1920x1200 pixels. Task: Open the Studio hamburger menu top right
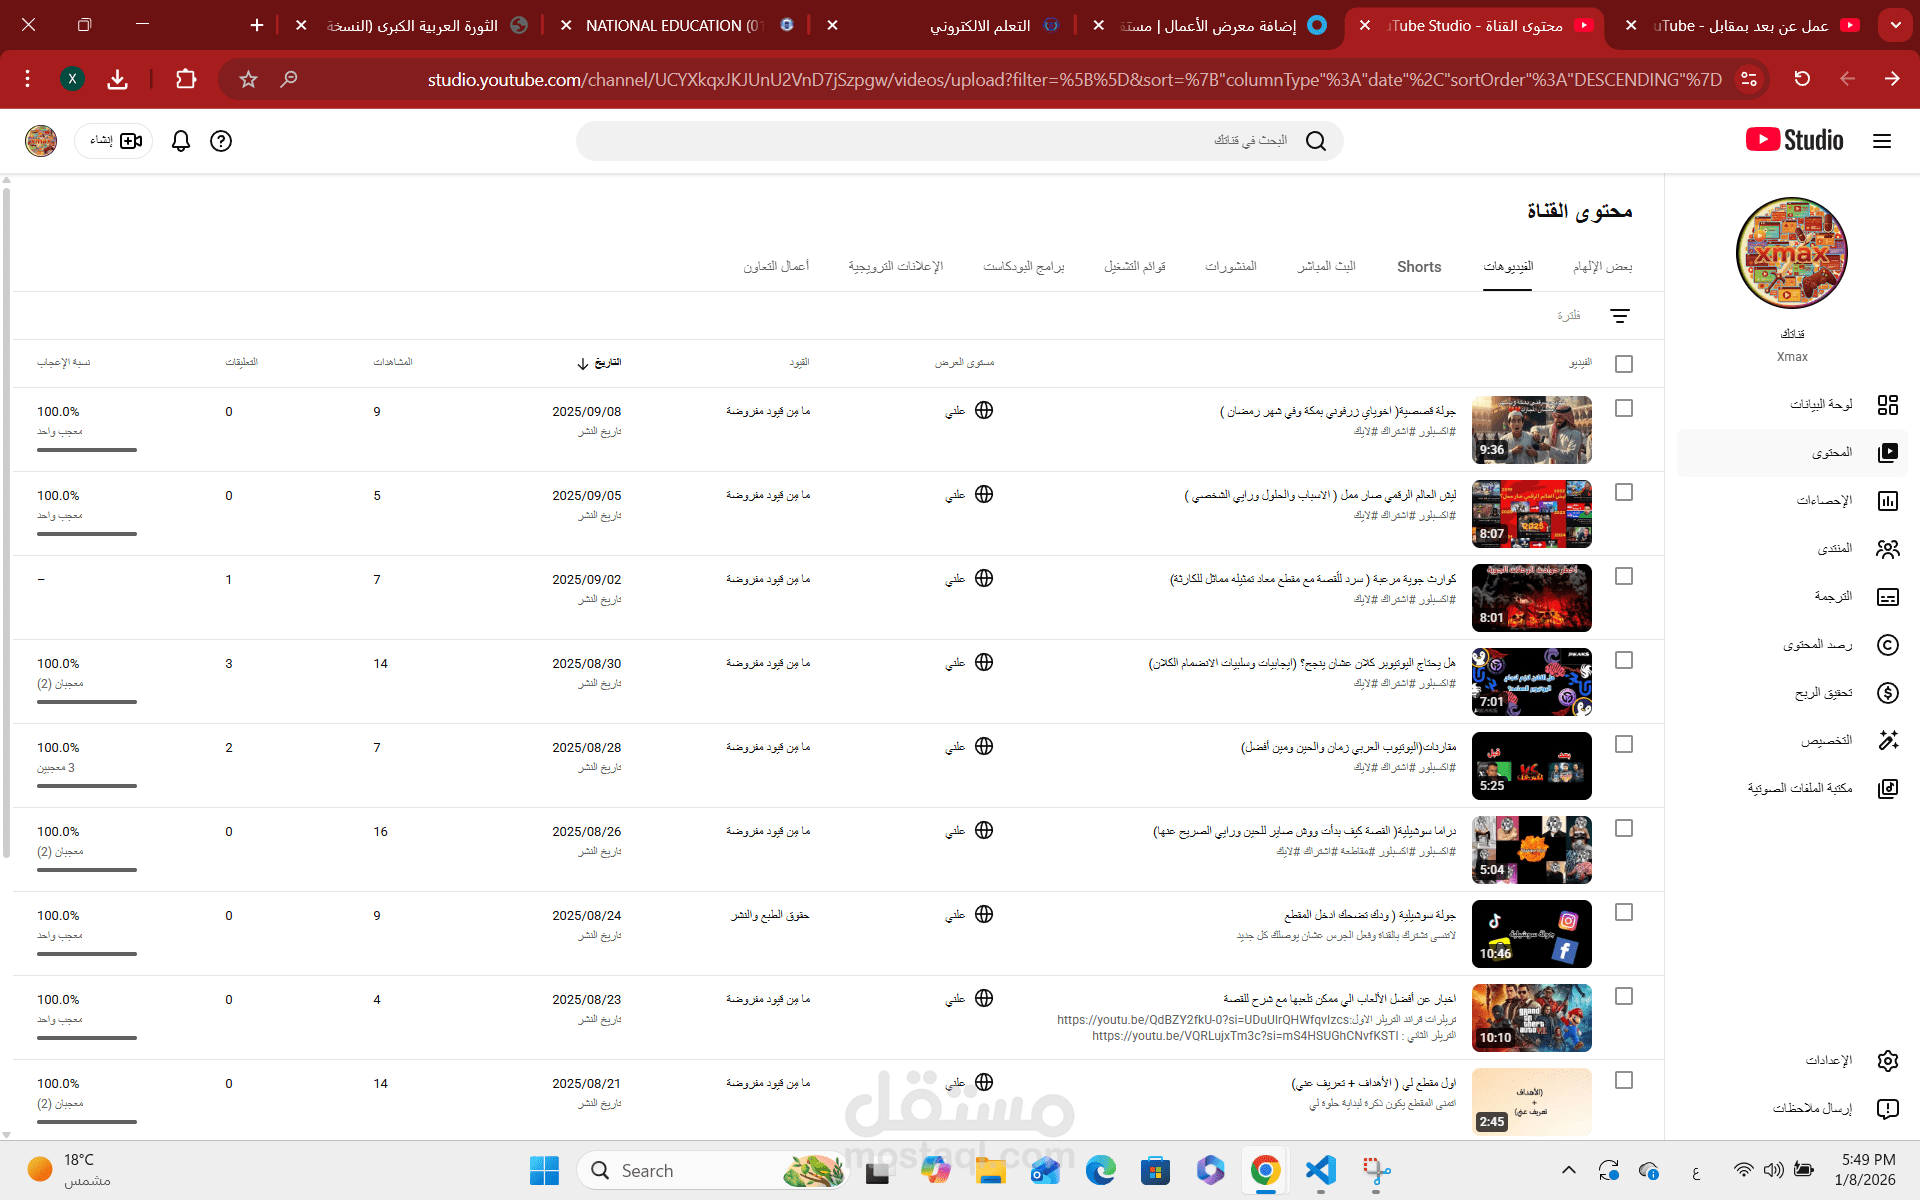pyautogui.click(x=1884, y=141)
